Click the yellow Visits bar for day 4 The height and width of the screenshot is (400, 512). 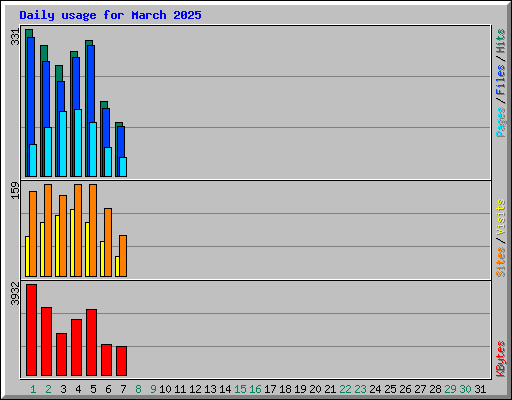(72, 243)
